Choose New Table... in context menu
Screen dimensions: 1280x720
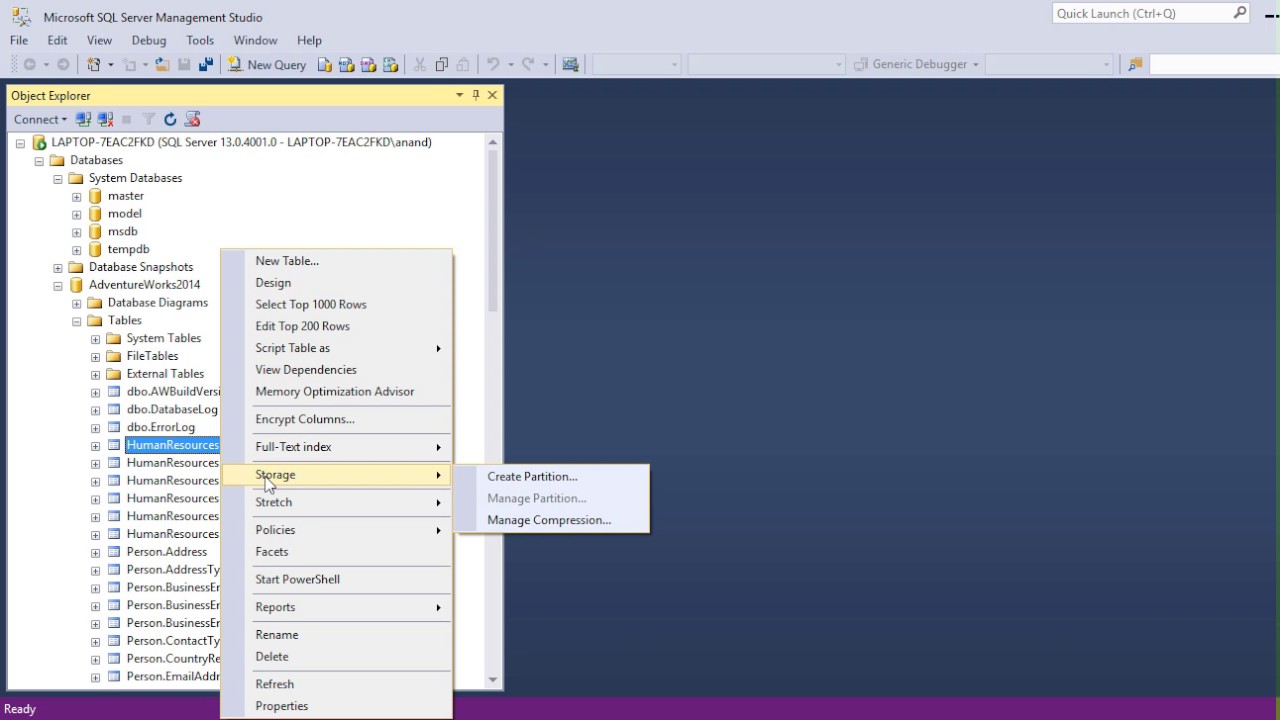pos(337,261)
